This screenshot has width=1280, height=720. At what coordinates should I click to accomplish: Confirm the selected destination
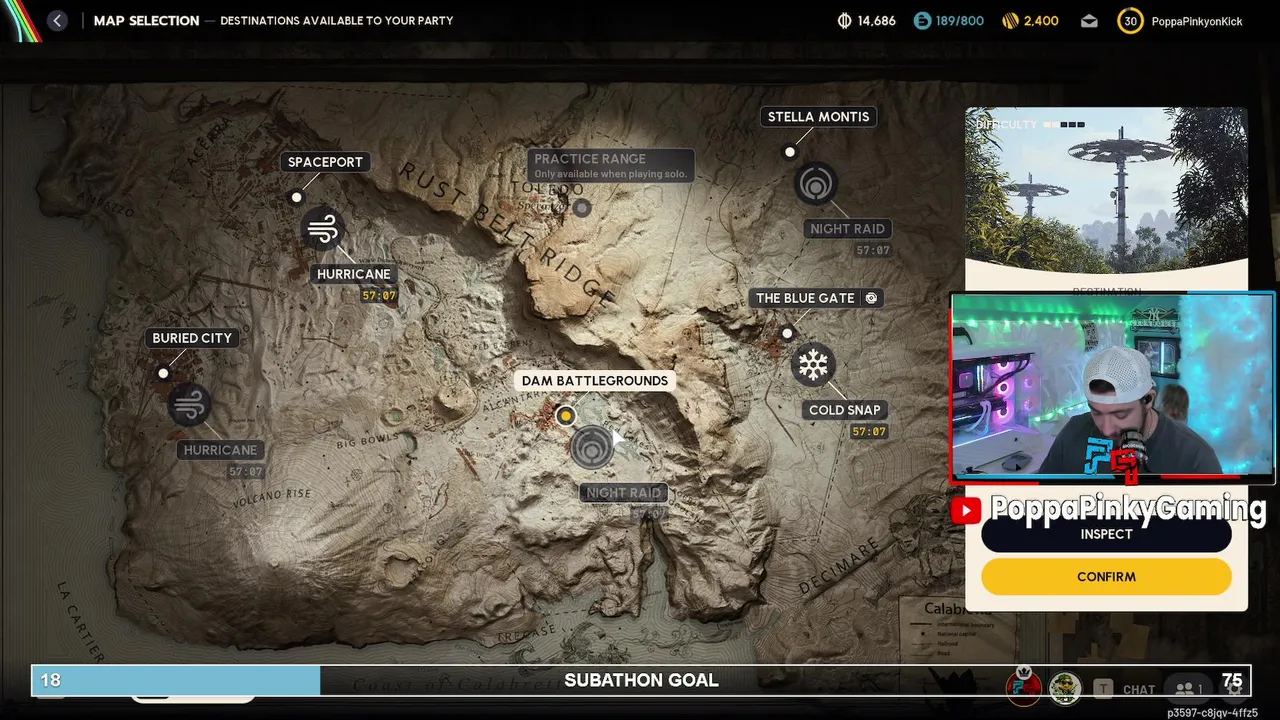point(1106,577)
